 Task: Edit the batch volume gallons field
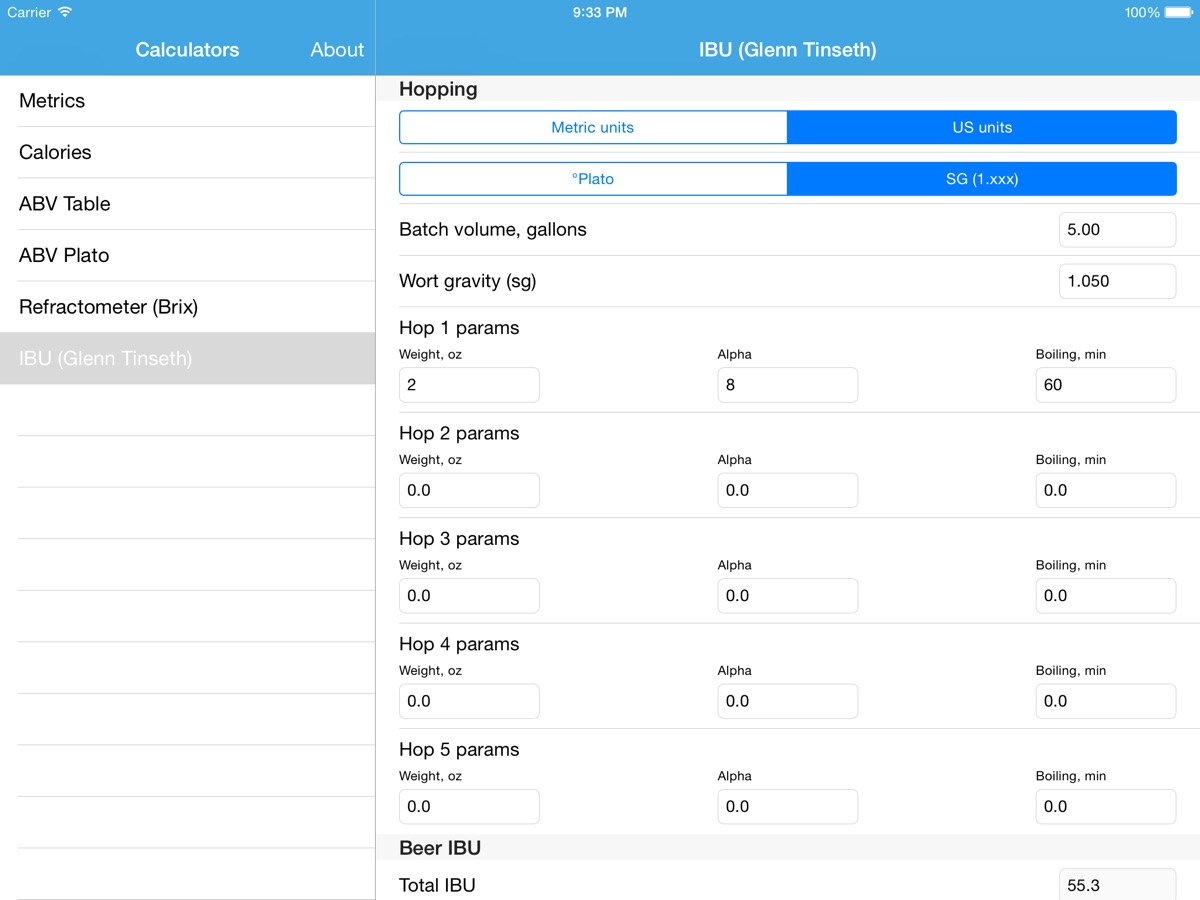click(x=1116, y=230)
